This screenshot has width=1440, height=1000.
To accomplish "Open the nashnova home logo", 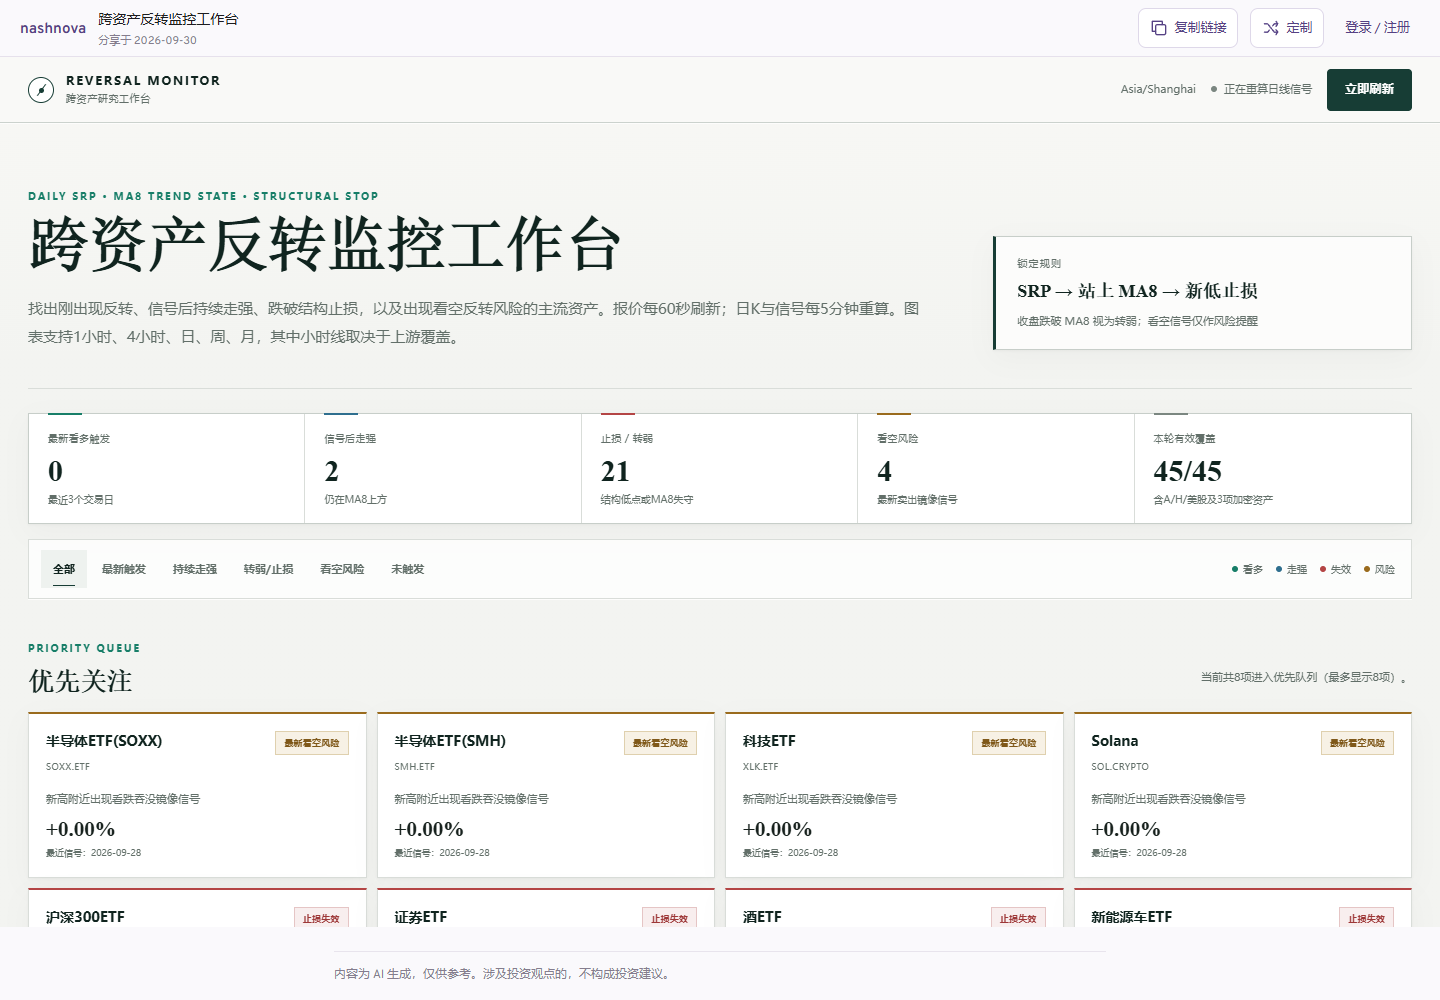I will (53, 28).
